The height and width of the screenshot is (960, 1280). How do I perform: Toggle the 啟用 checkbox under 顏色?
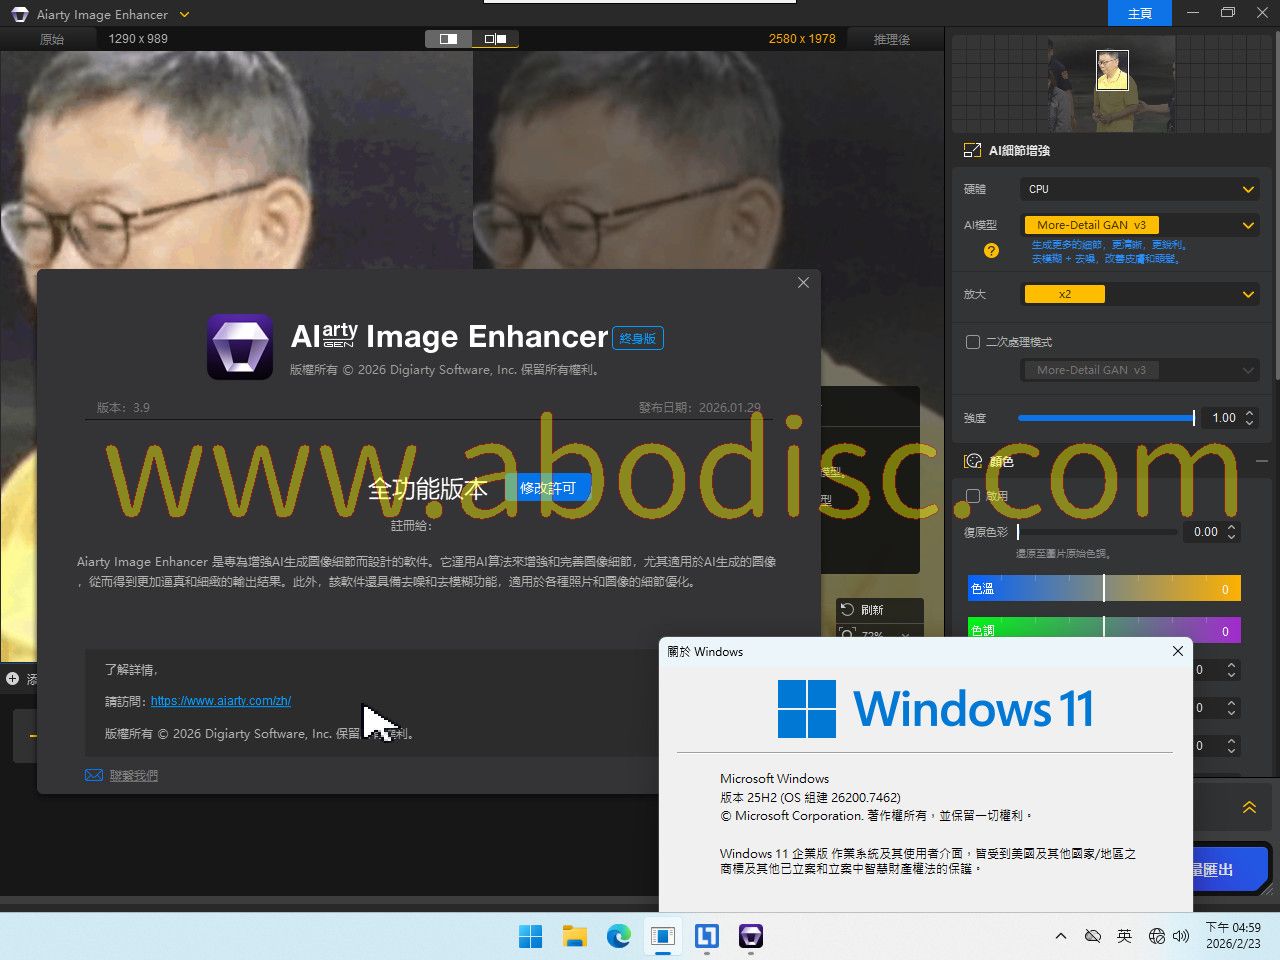point(973,496)
